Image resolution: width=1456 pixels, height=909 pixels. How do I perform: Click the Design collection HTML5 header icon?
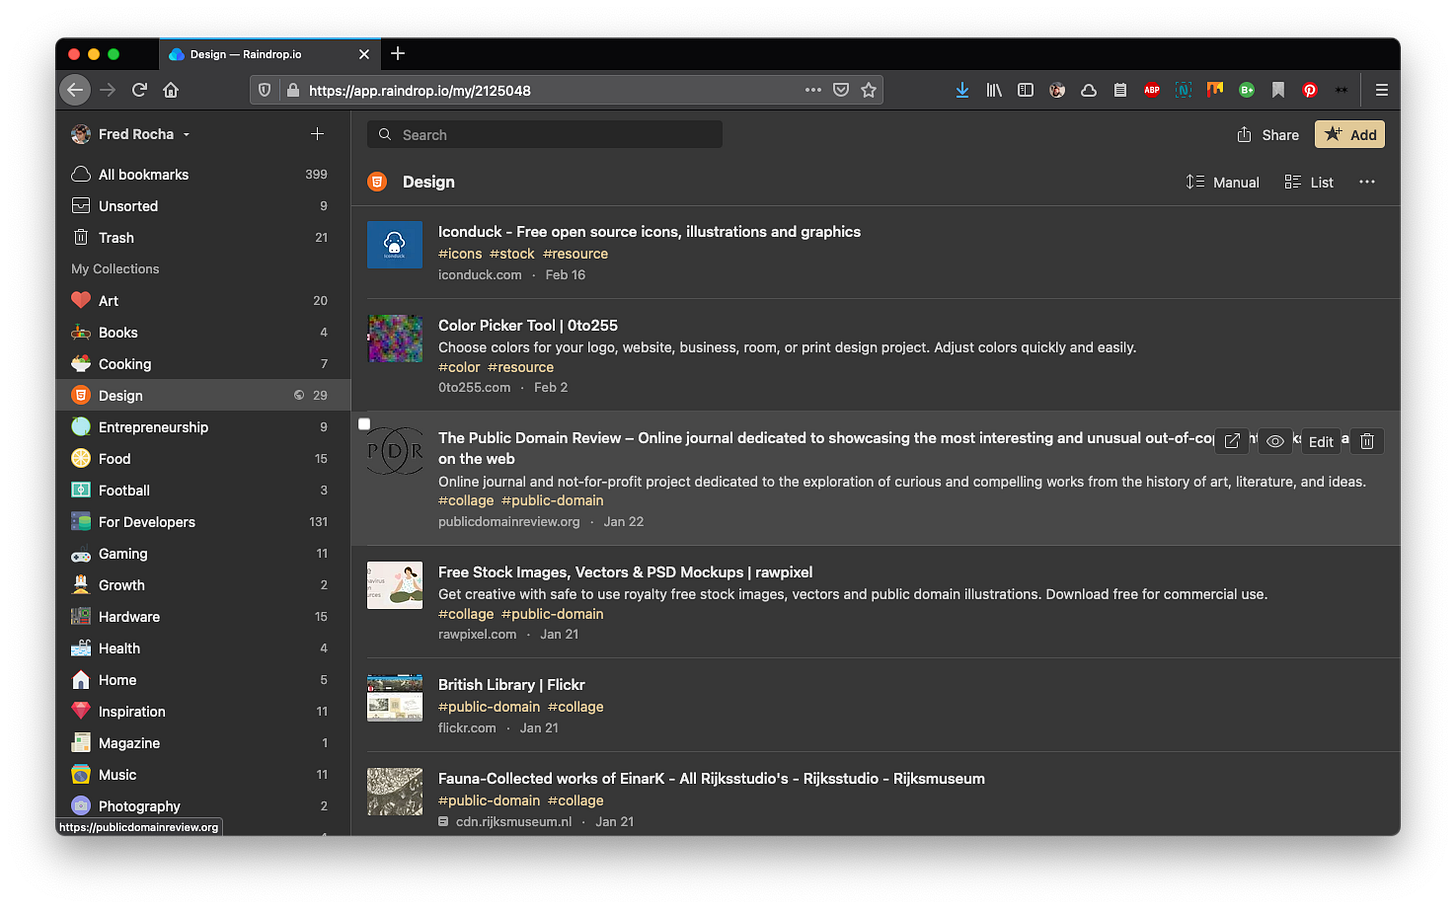click(x=377, y=182)
